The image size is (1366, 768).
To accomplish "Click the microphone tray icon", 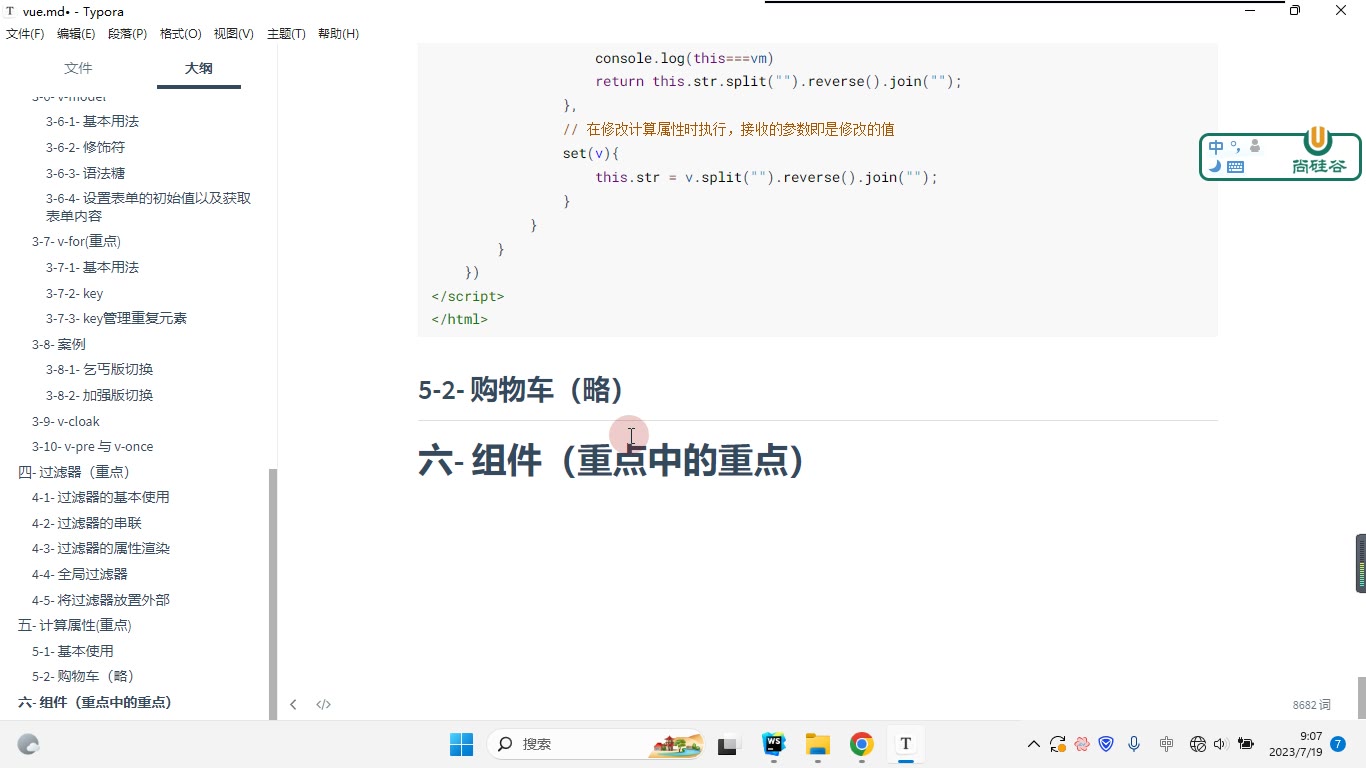I will tap(1134, 744).
